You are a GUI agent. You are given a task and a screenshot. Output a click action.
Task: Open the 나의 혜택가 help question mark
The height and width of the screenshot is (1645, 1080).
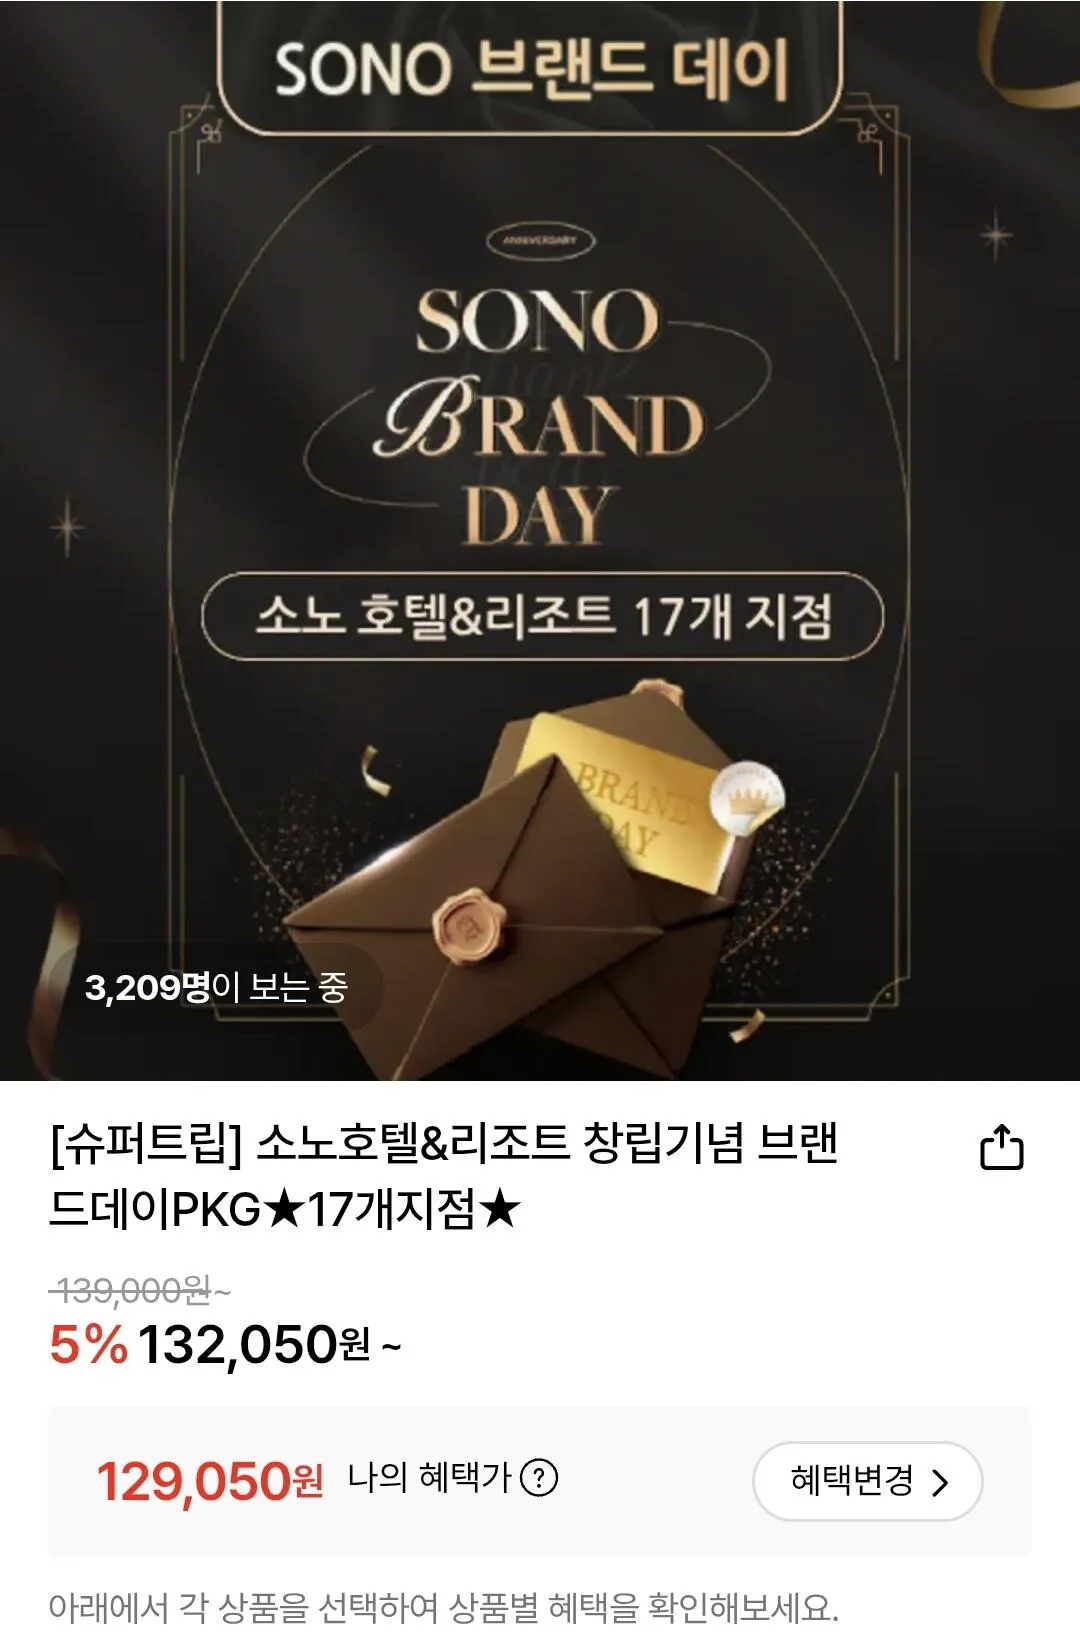(540, 1477)
